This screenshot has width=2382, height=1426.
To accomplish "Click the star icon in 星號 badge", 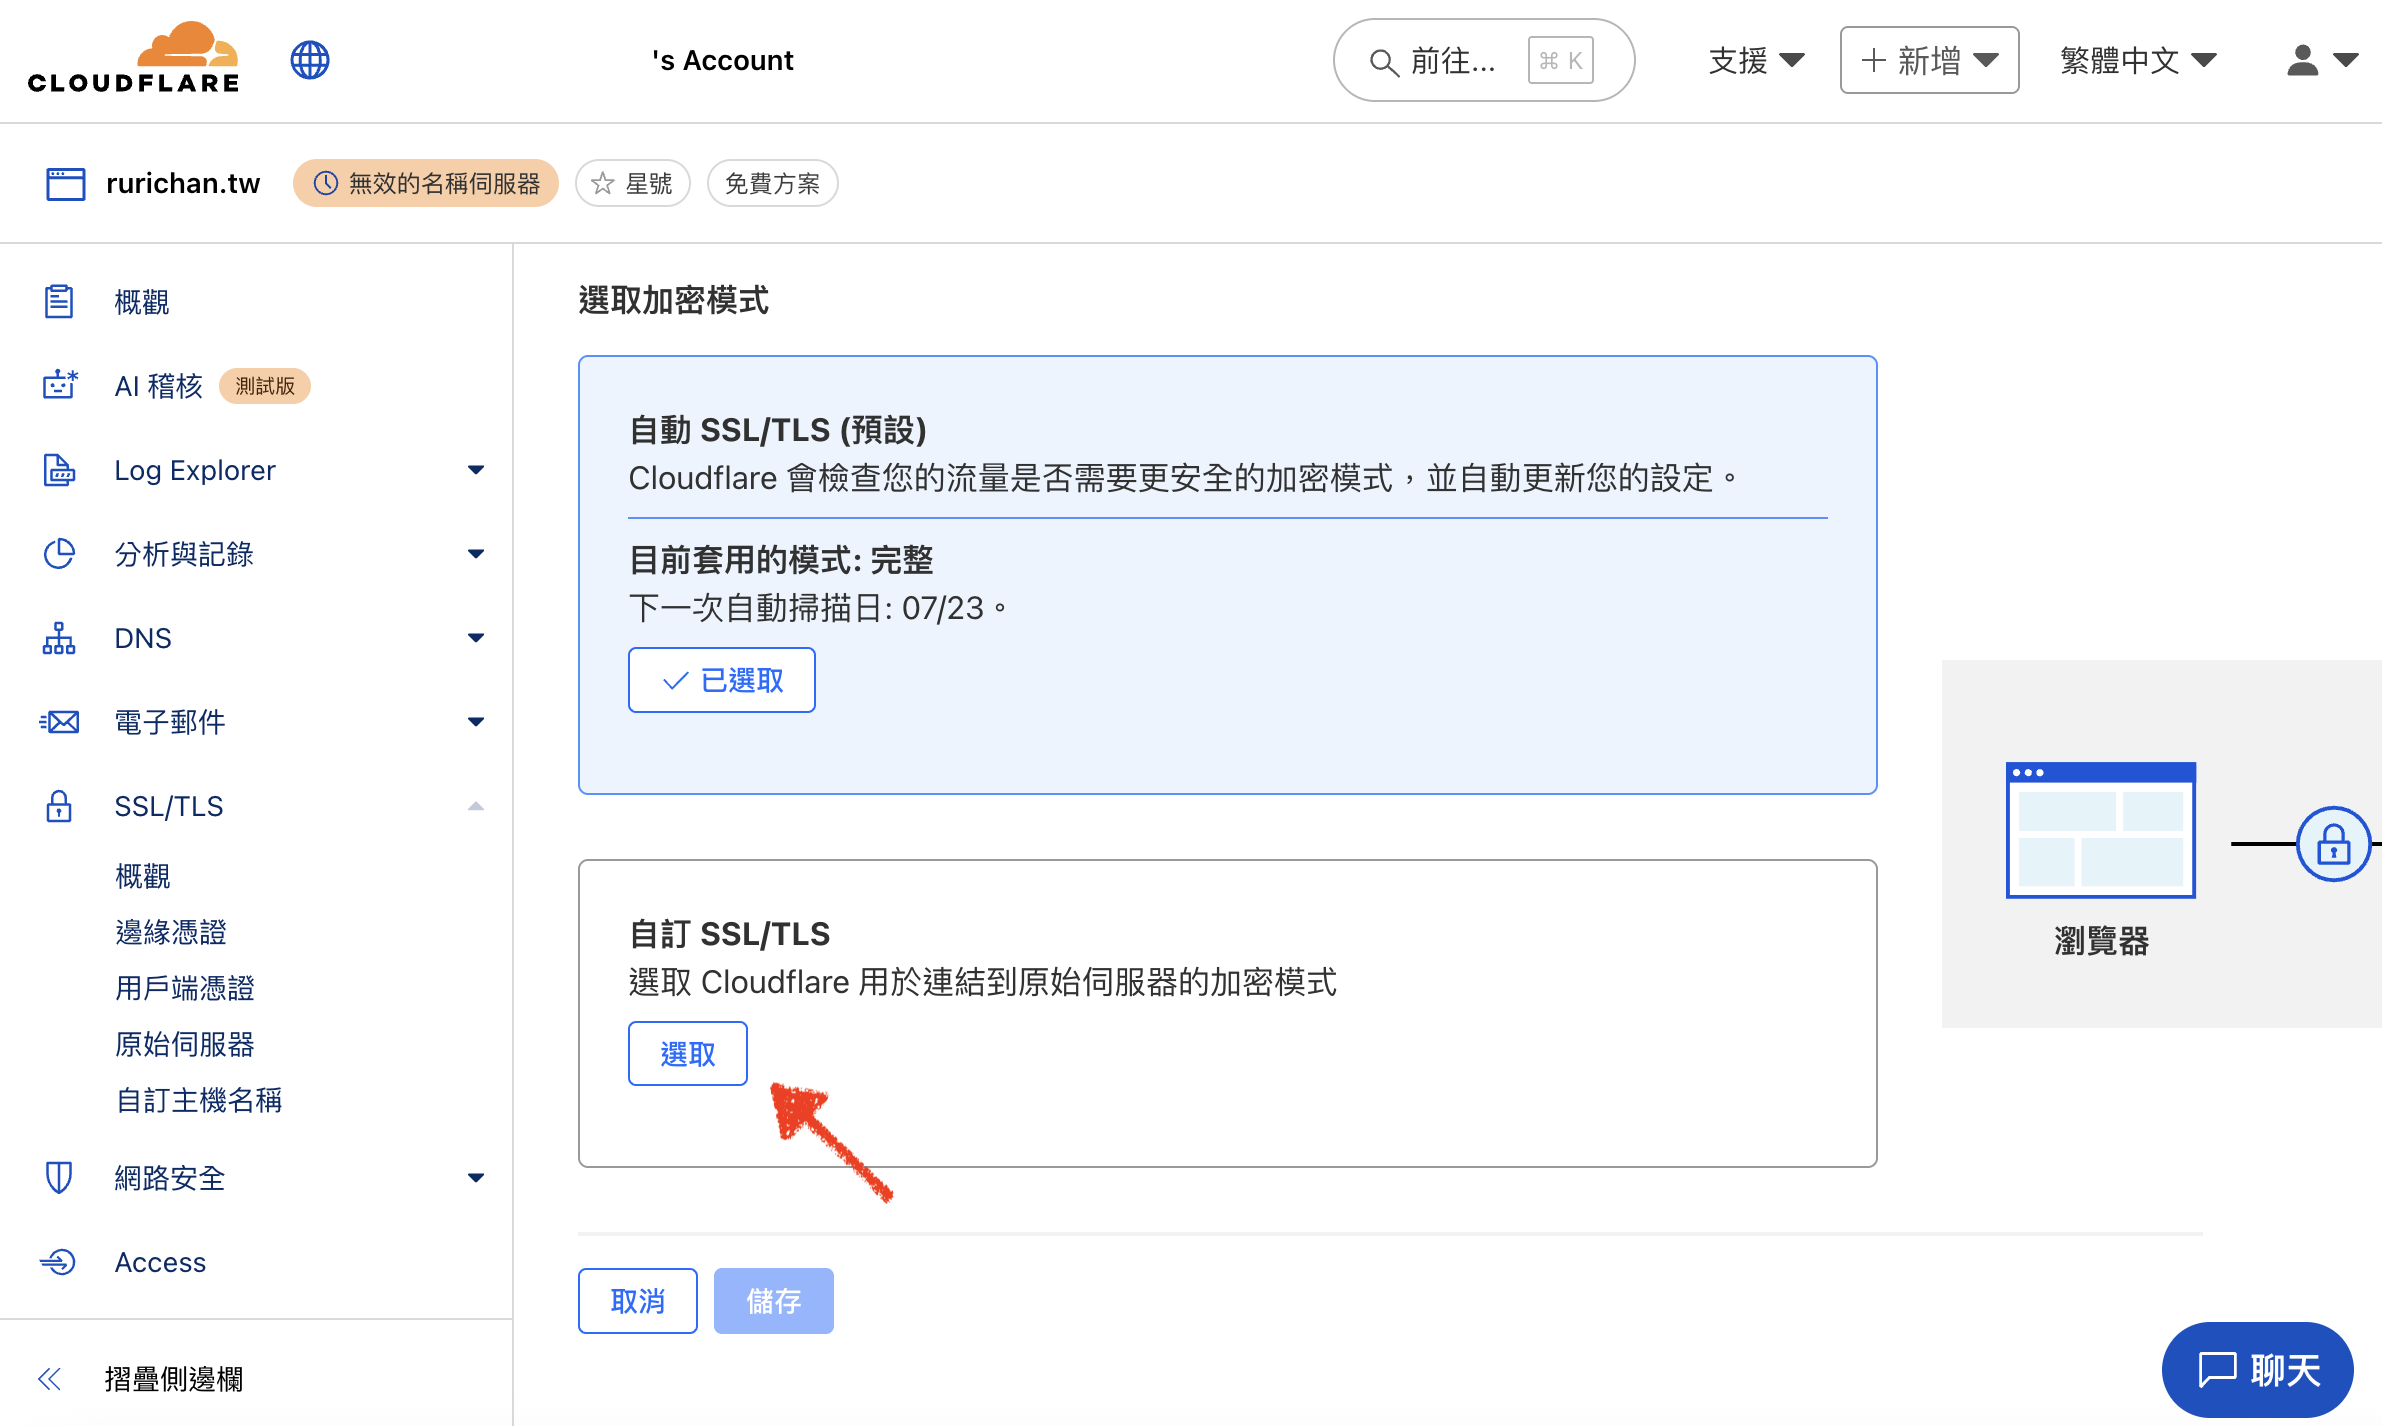I will tap(602, 184).
